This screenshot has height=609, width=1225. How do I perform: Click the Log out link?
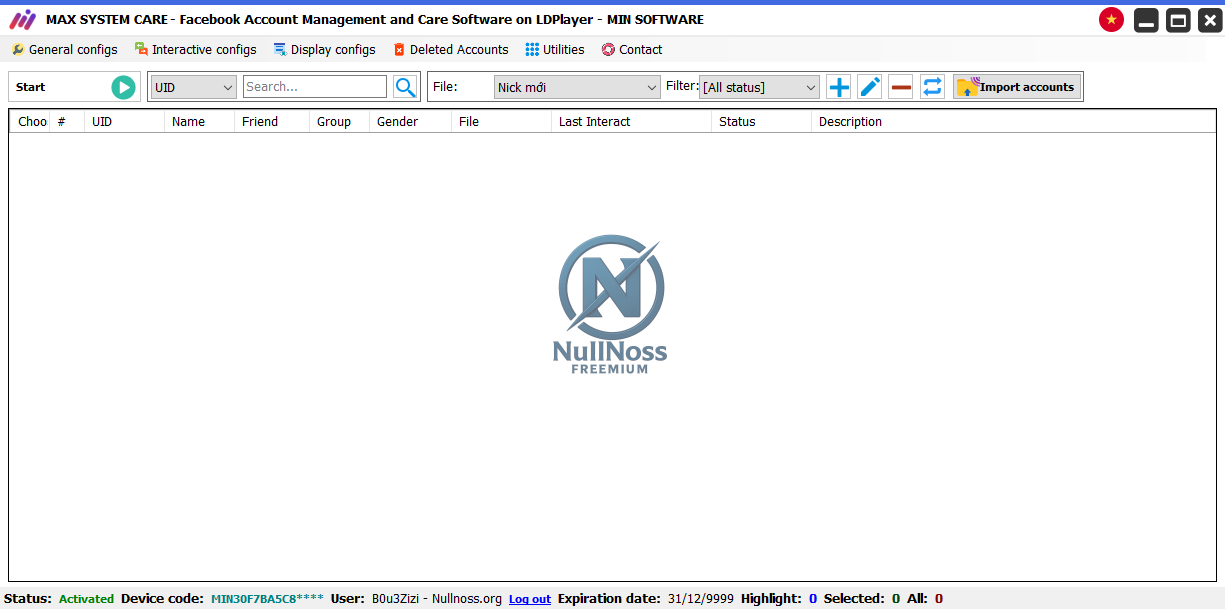coord(530,599)
